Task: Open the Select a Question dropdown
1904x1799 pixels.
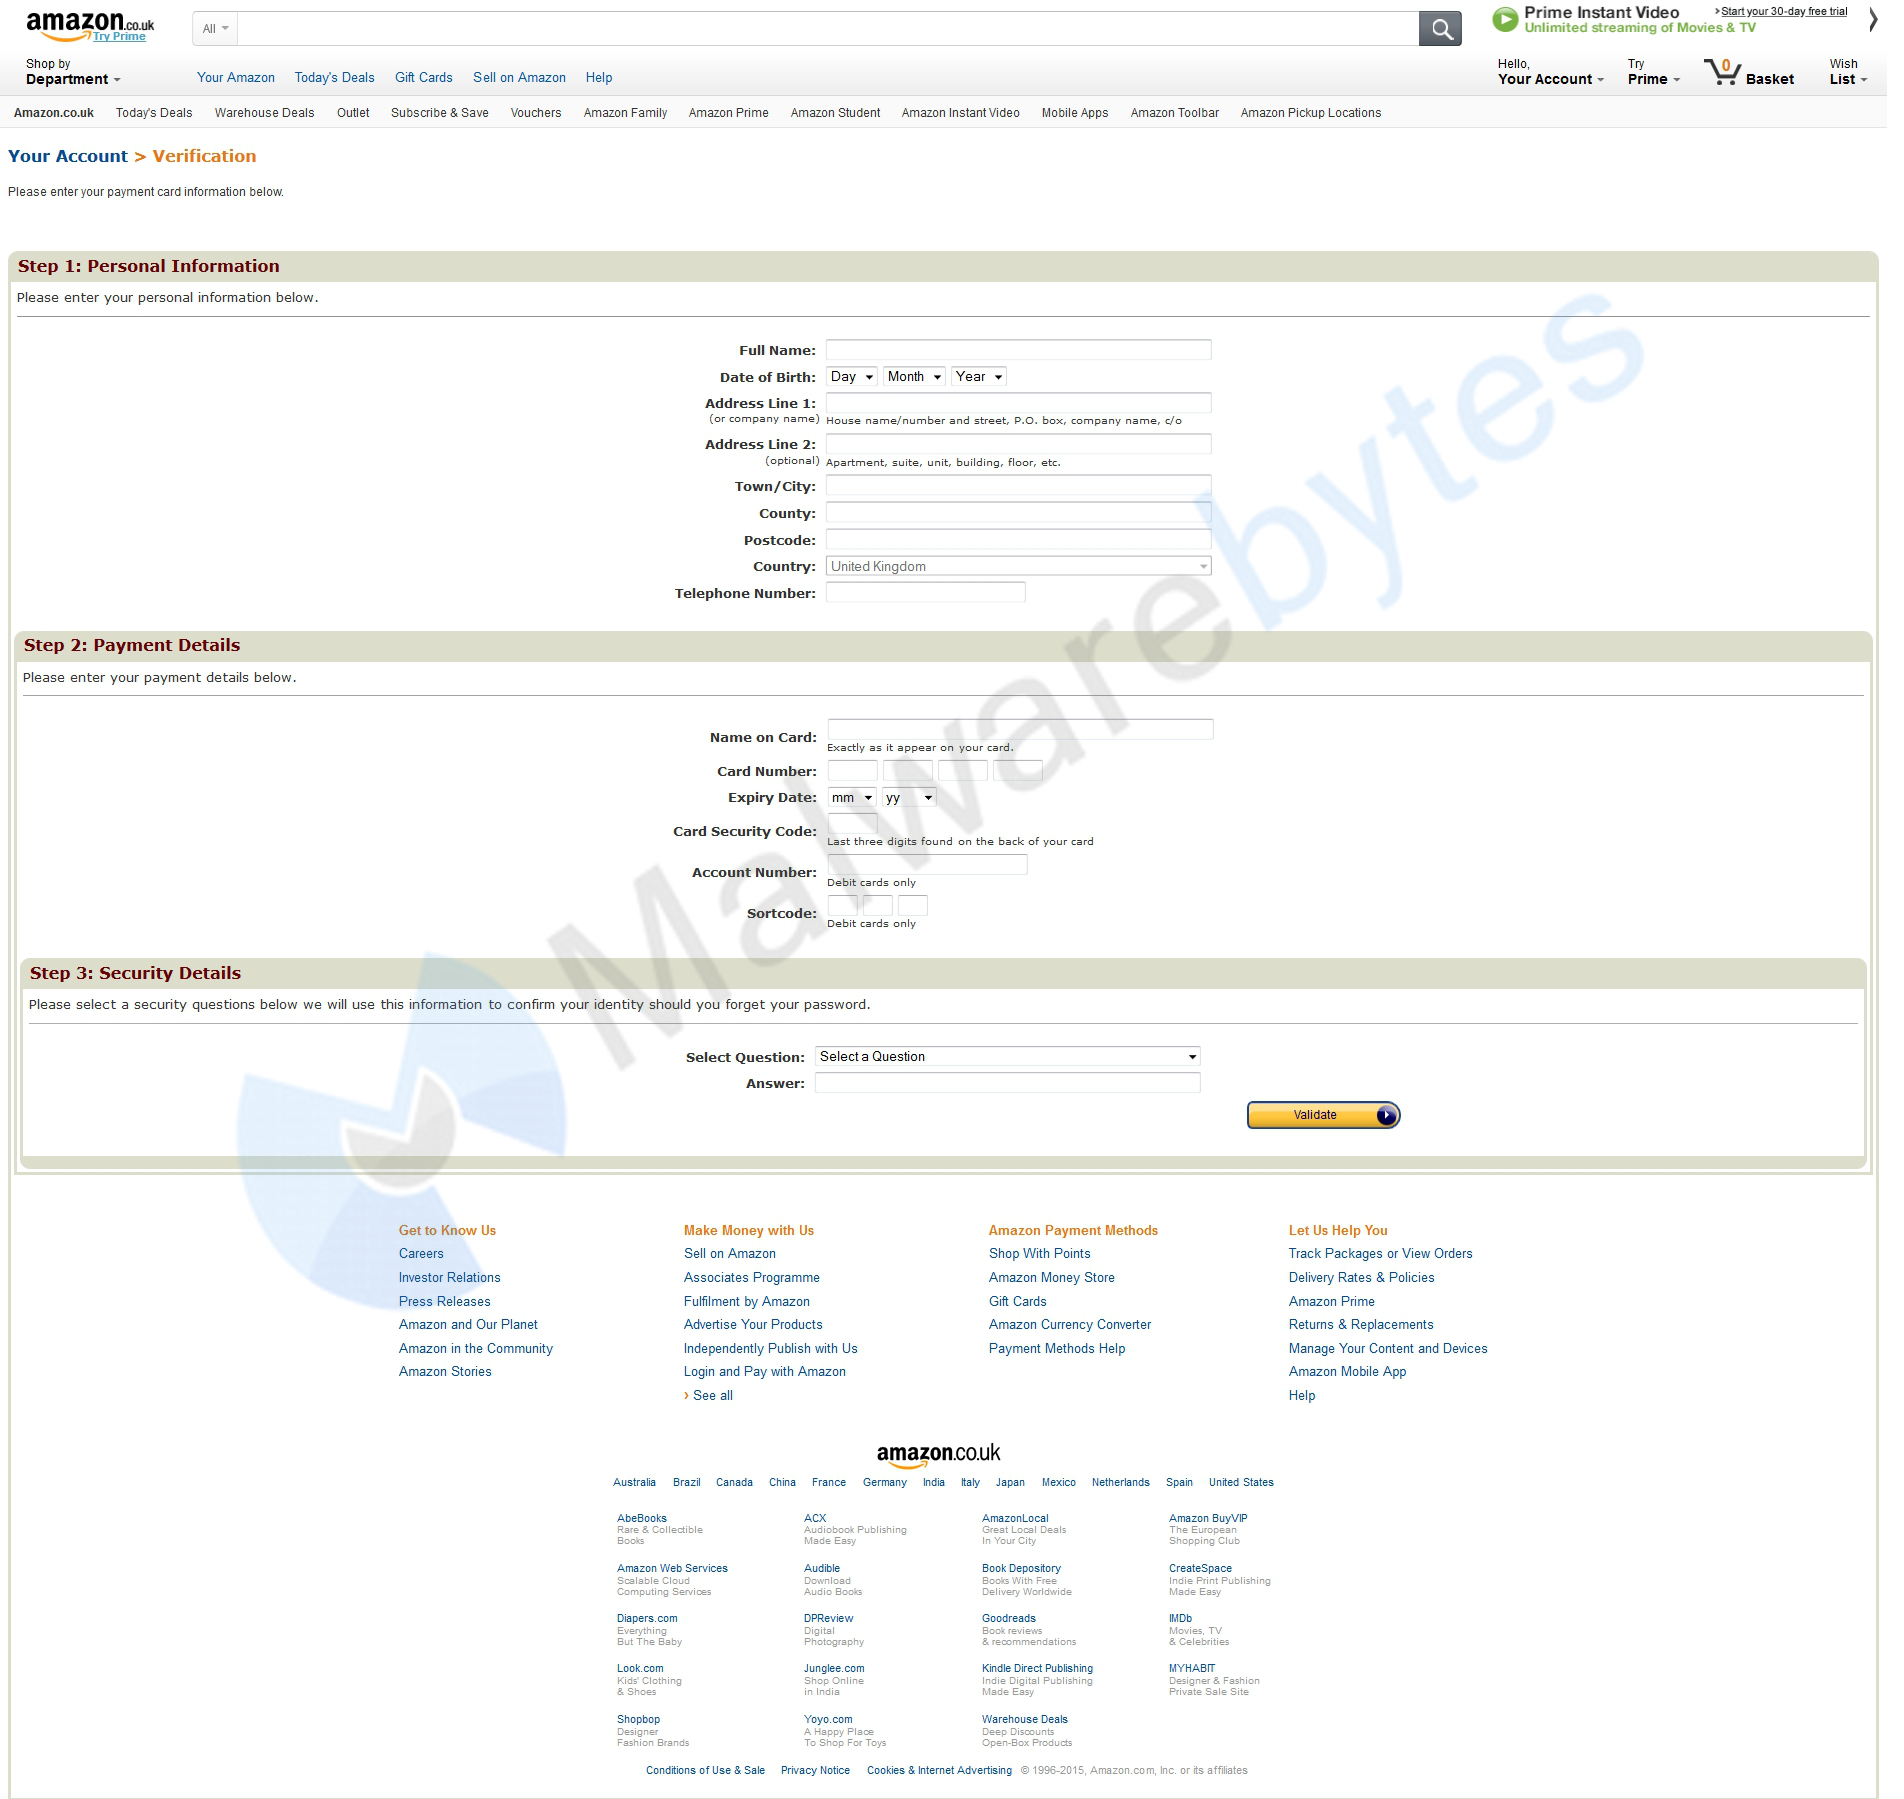Action: coord(1006,1056)
